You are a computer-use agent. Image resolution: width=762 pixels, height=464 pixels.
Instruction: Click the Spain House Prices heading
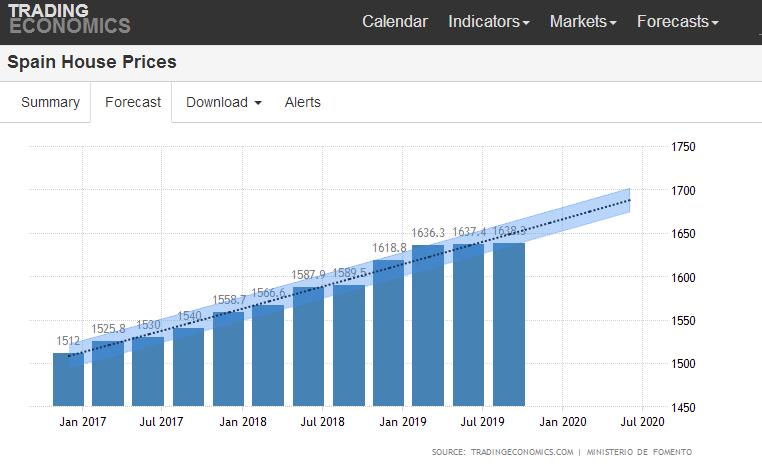92,62
